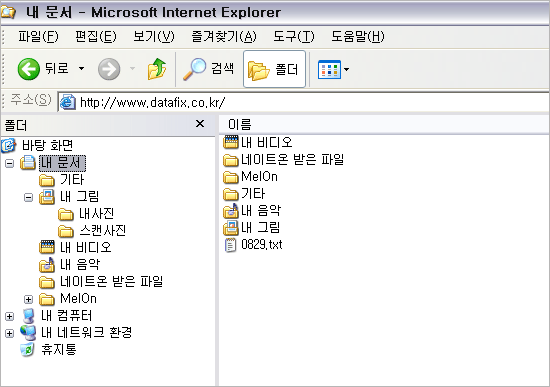
Task: Select 내 비디오 label in tree
Action: 85,247
